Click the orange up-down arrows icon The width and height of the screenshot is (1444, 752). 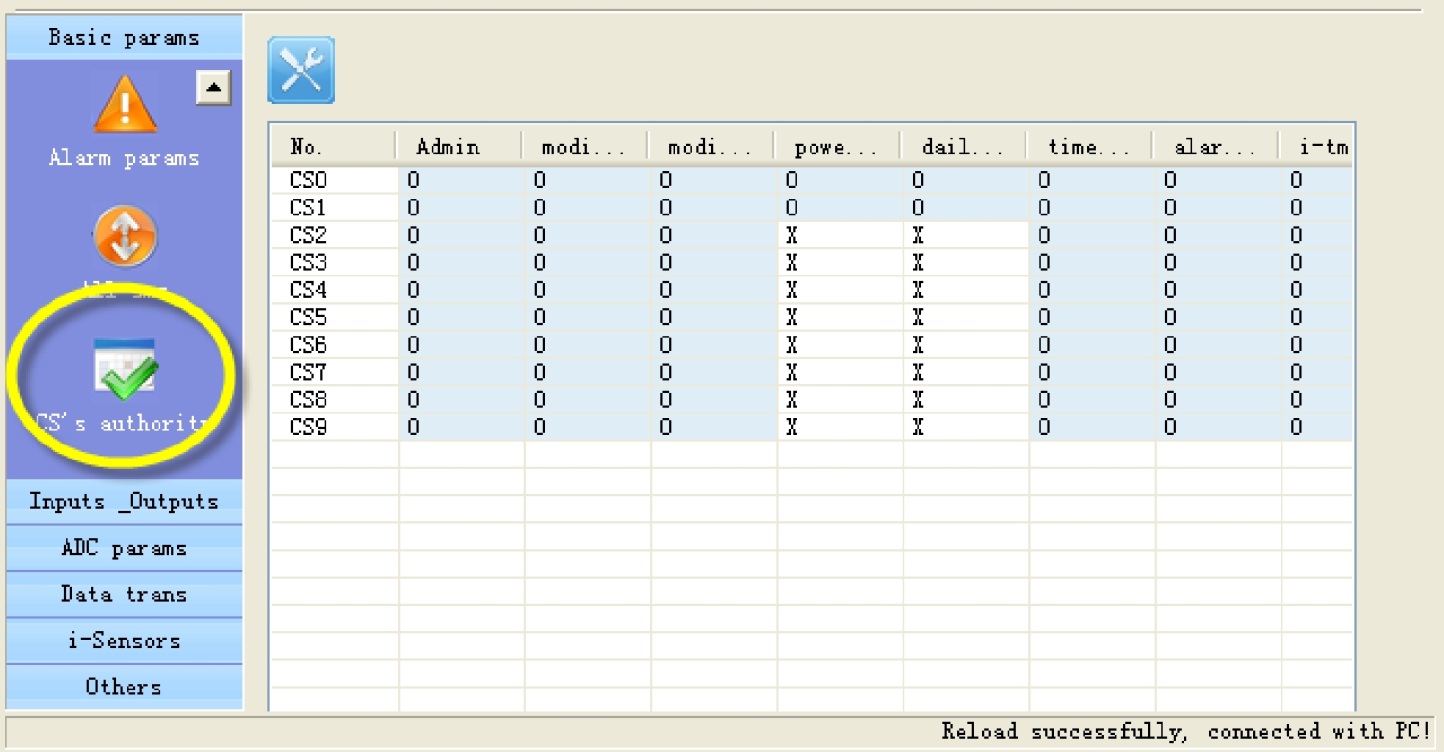point(125,237)
